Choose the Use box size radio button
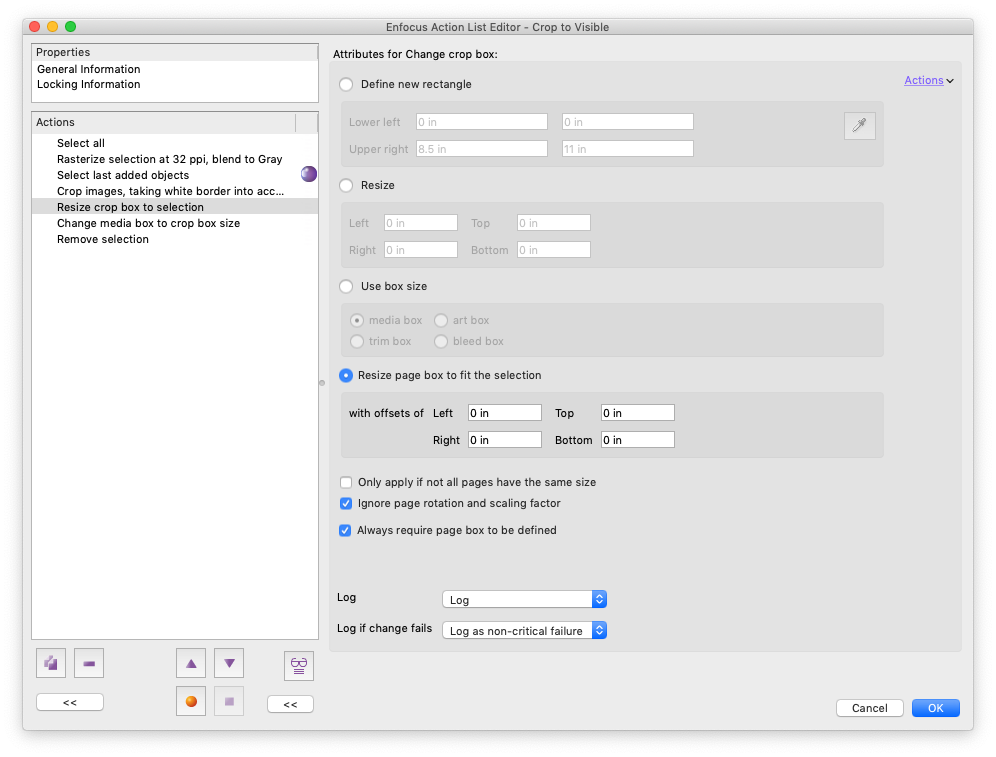 347,286
